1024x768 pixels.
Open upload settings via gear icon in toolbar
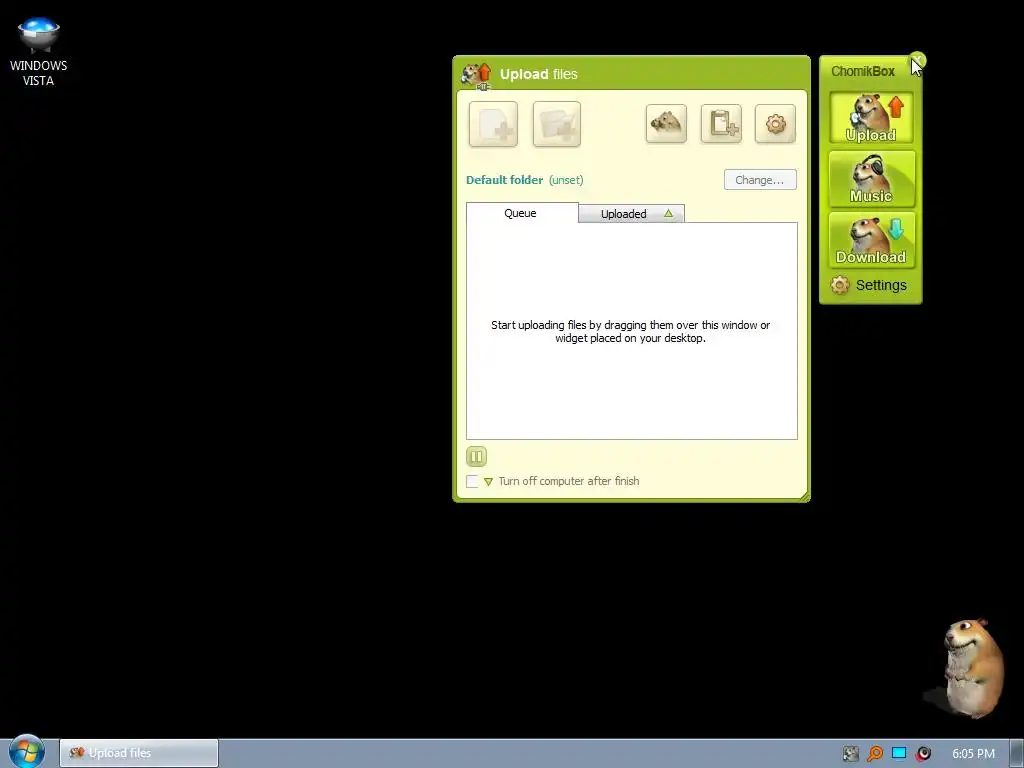click(x=775, y=123)
